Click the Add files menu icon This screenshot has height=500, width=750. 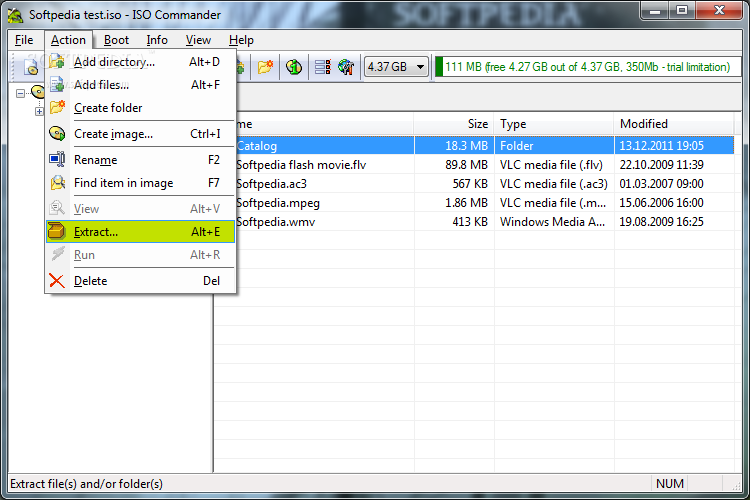[57, 85]
